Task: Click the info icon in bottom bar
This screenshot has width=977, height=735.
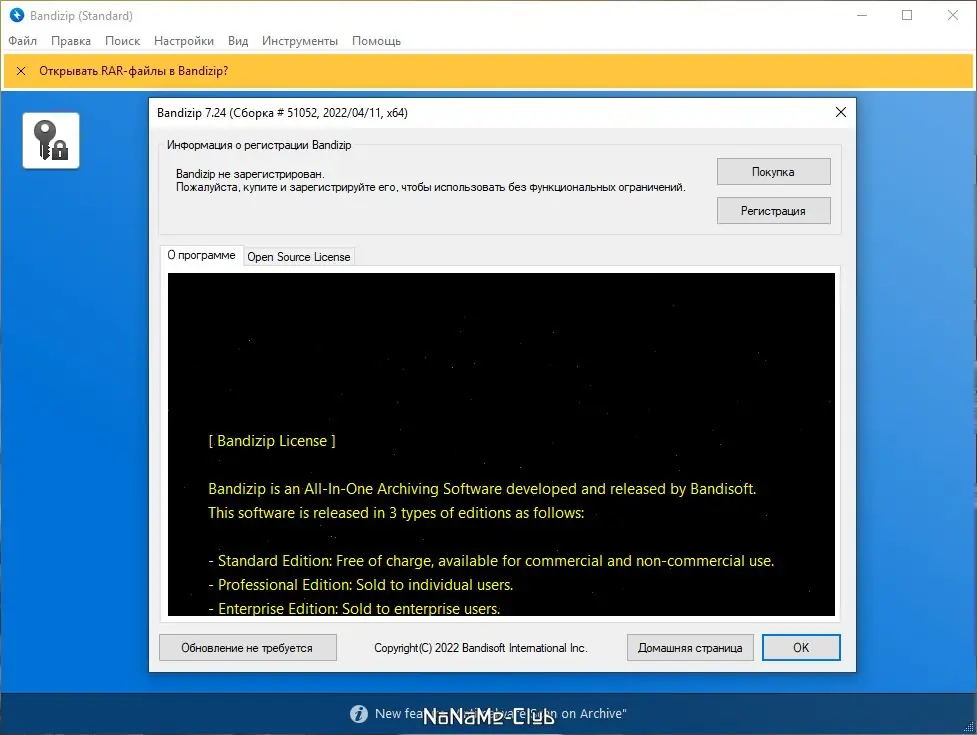Action: point(359,714)
